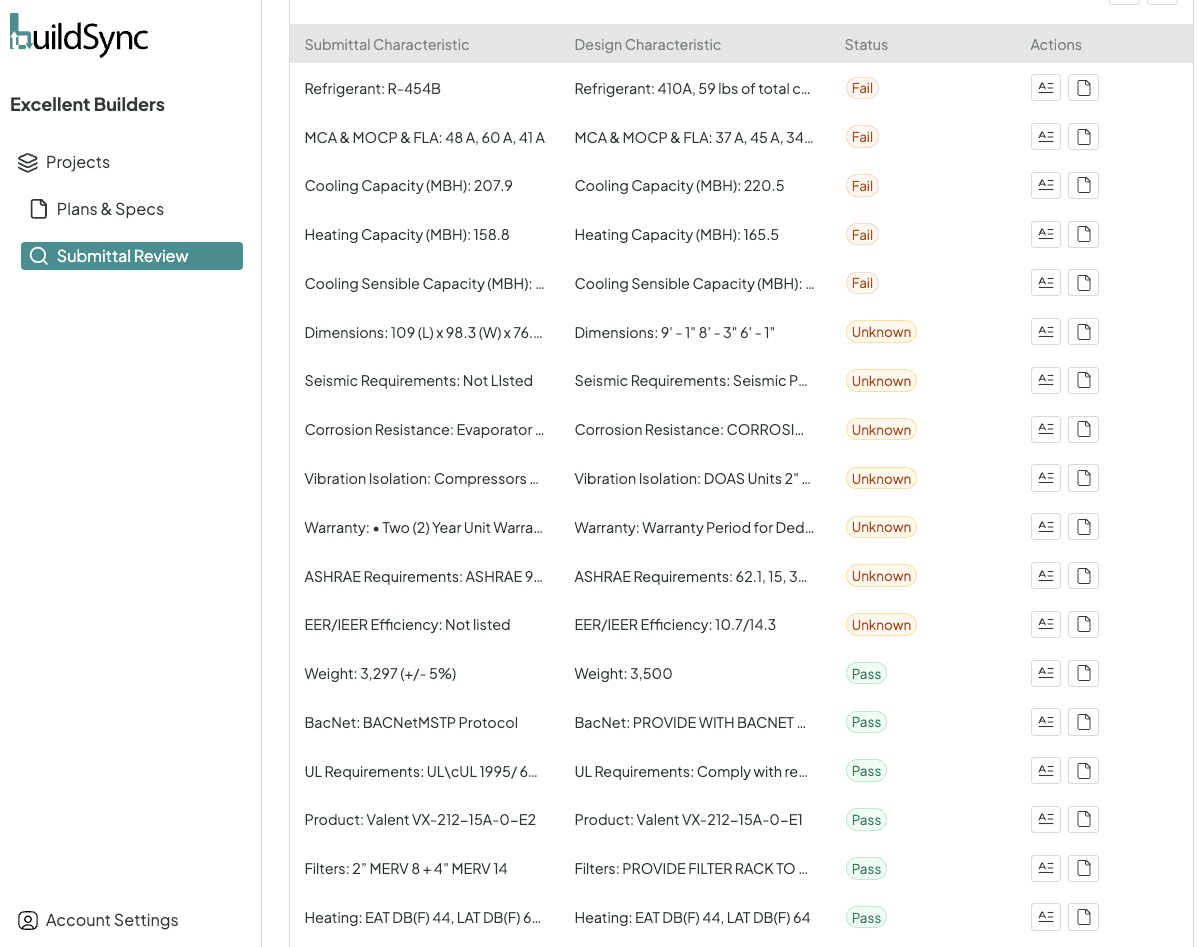The height and width of the screenshot is (947, 1197).
Task: Open Plans & Specs section
Action: (97, 209)
